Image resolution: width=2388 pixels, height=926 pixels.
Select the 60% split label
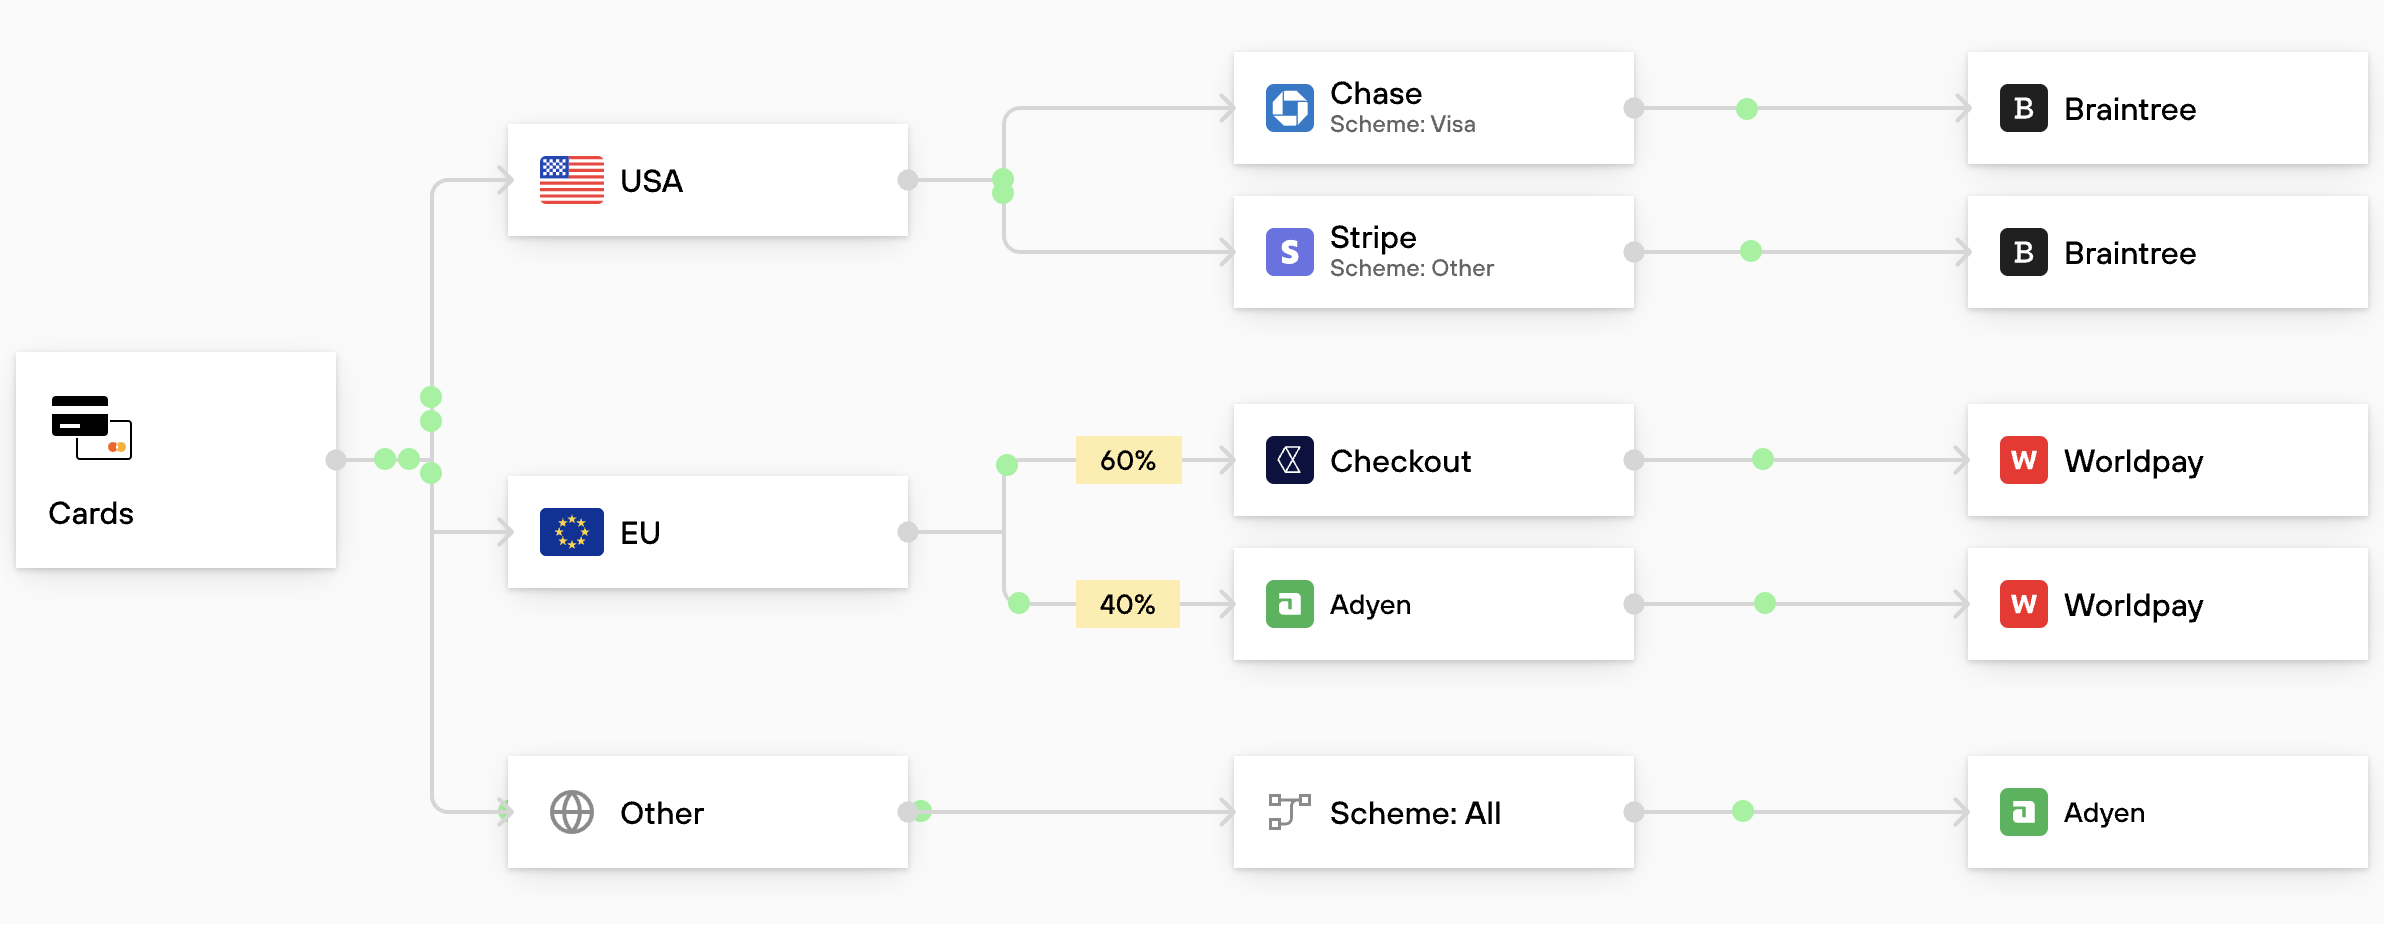(x=1128, y=460)
